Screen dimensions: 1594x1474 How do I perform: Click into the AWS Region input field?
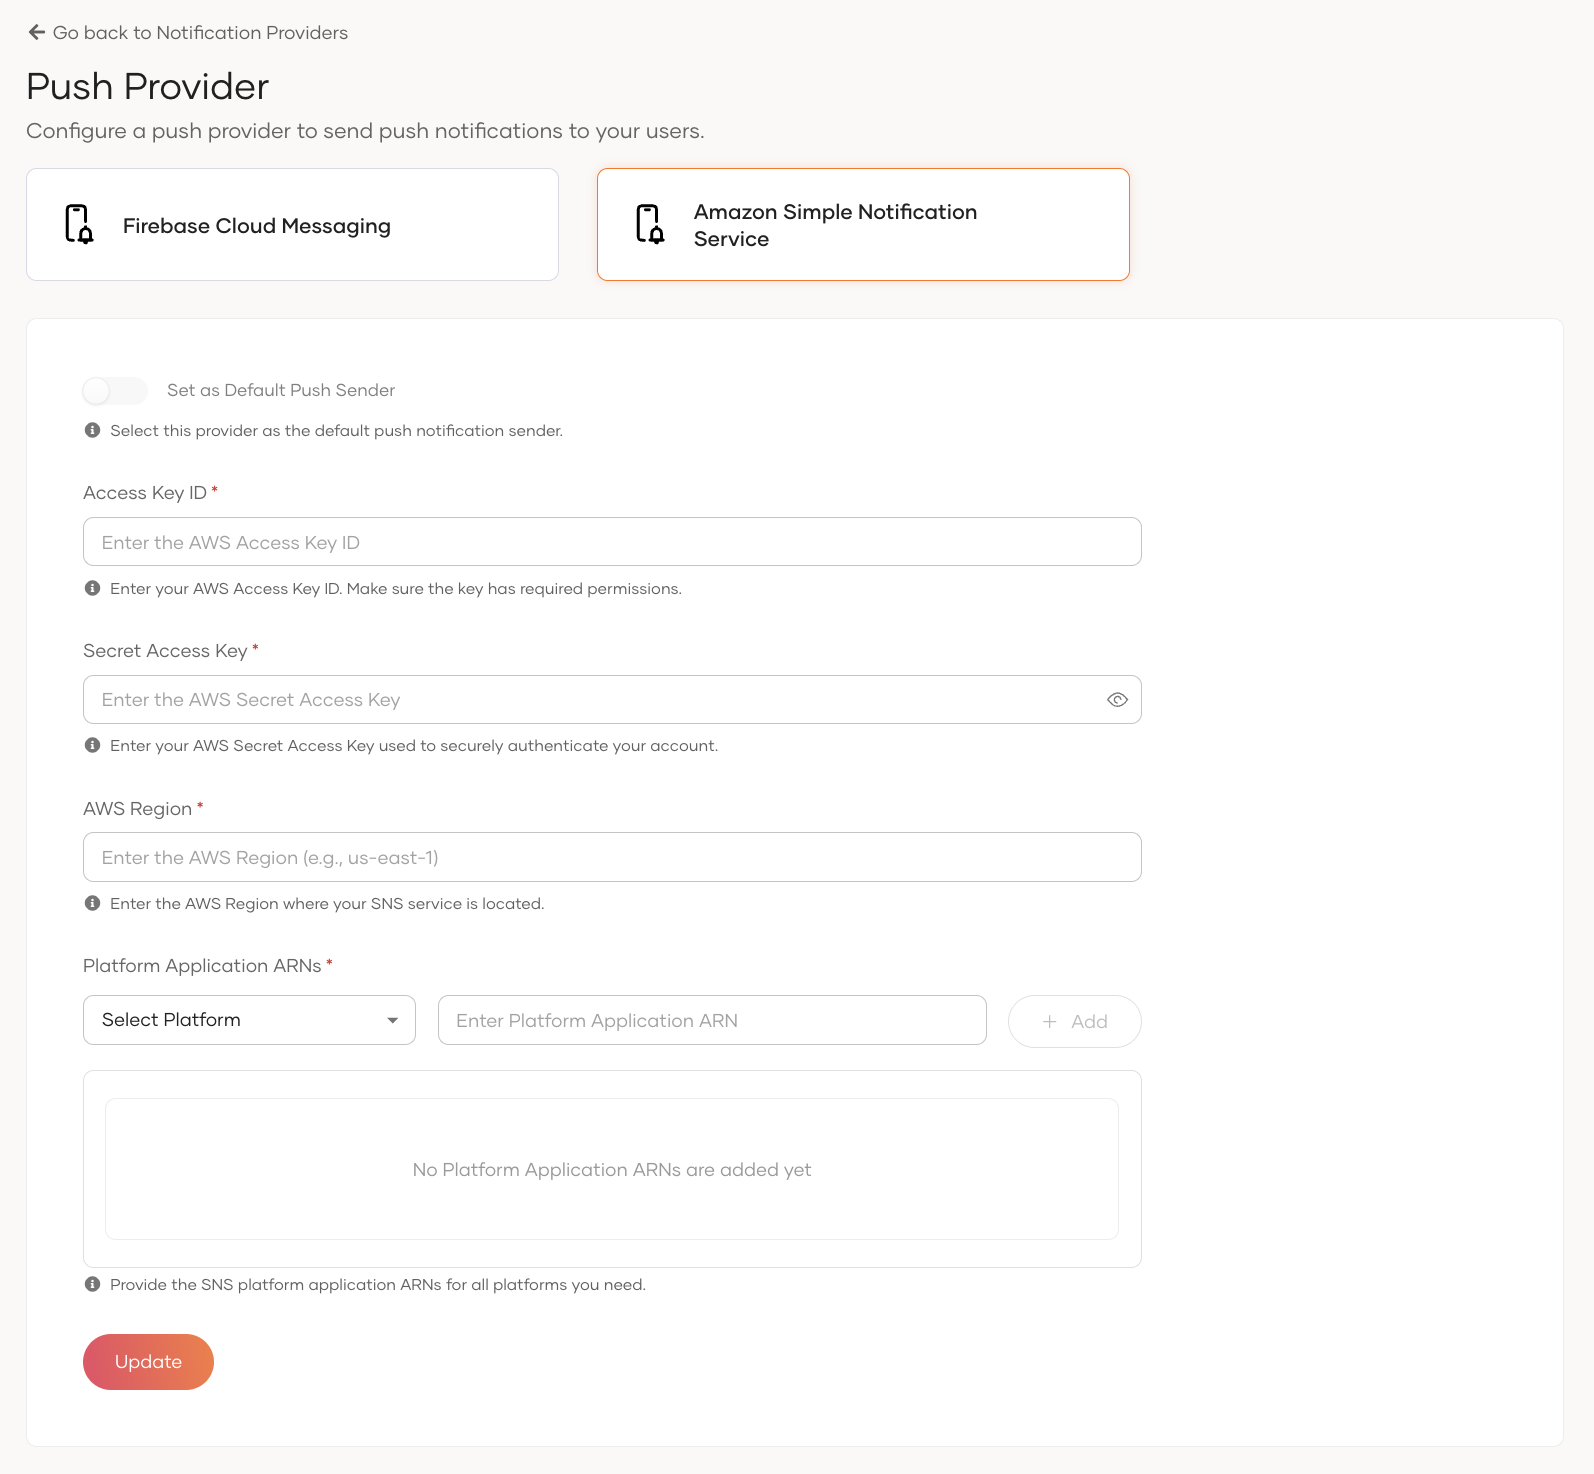(611, 857)
